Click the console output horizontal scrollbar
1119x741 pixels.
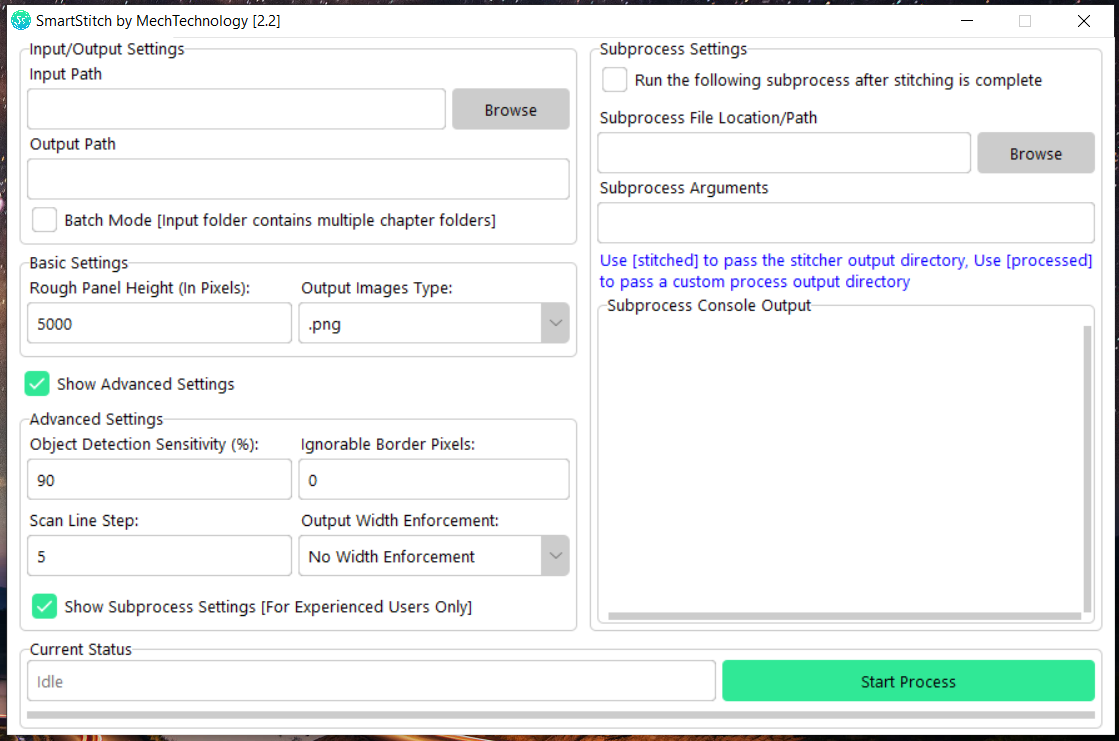[x=844, y=616]
